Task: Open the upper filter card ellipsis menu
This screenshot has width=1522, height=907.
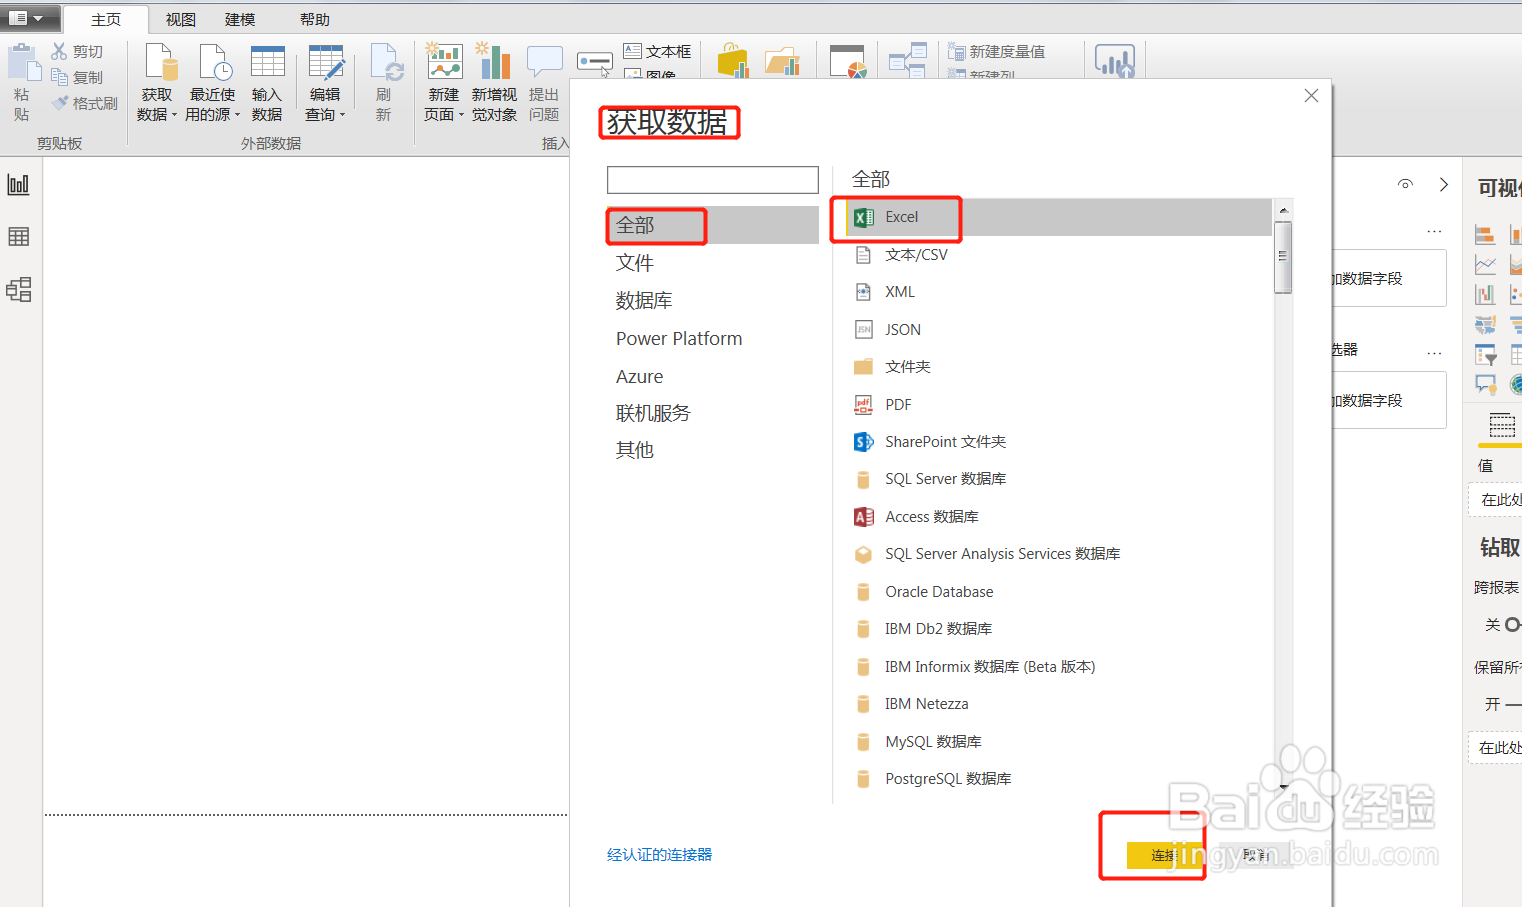Action: click(x=1434, y=231)
